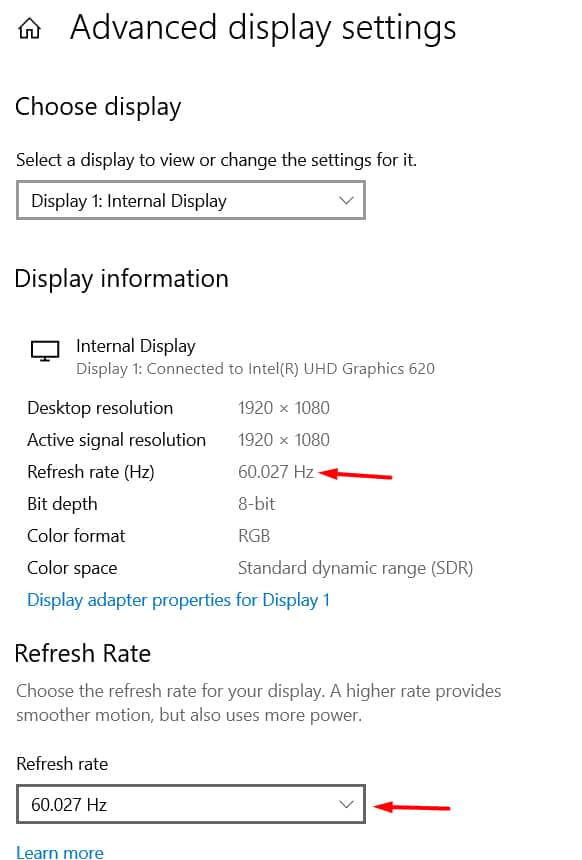Click the Active signal resolution value
582x860 pixels.
pos(284,439)
